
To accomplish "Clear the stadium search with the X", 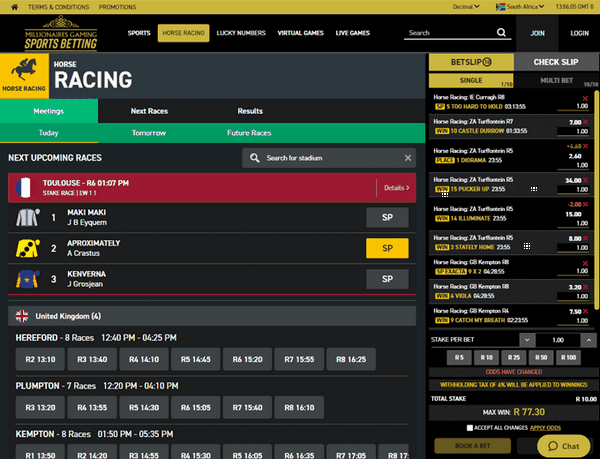I will point(408,158).
